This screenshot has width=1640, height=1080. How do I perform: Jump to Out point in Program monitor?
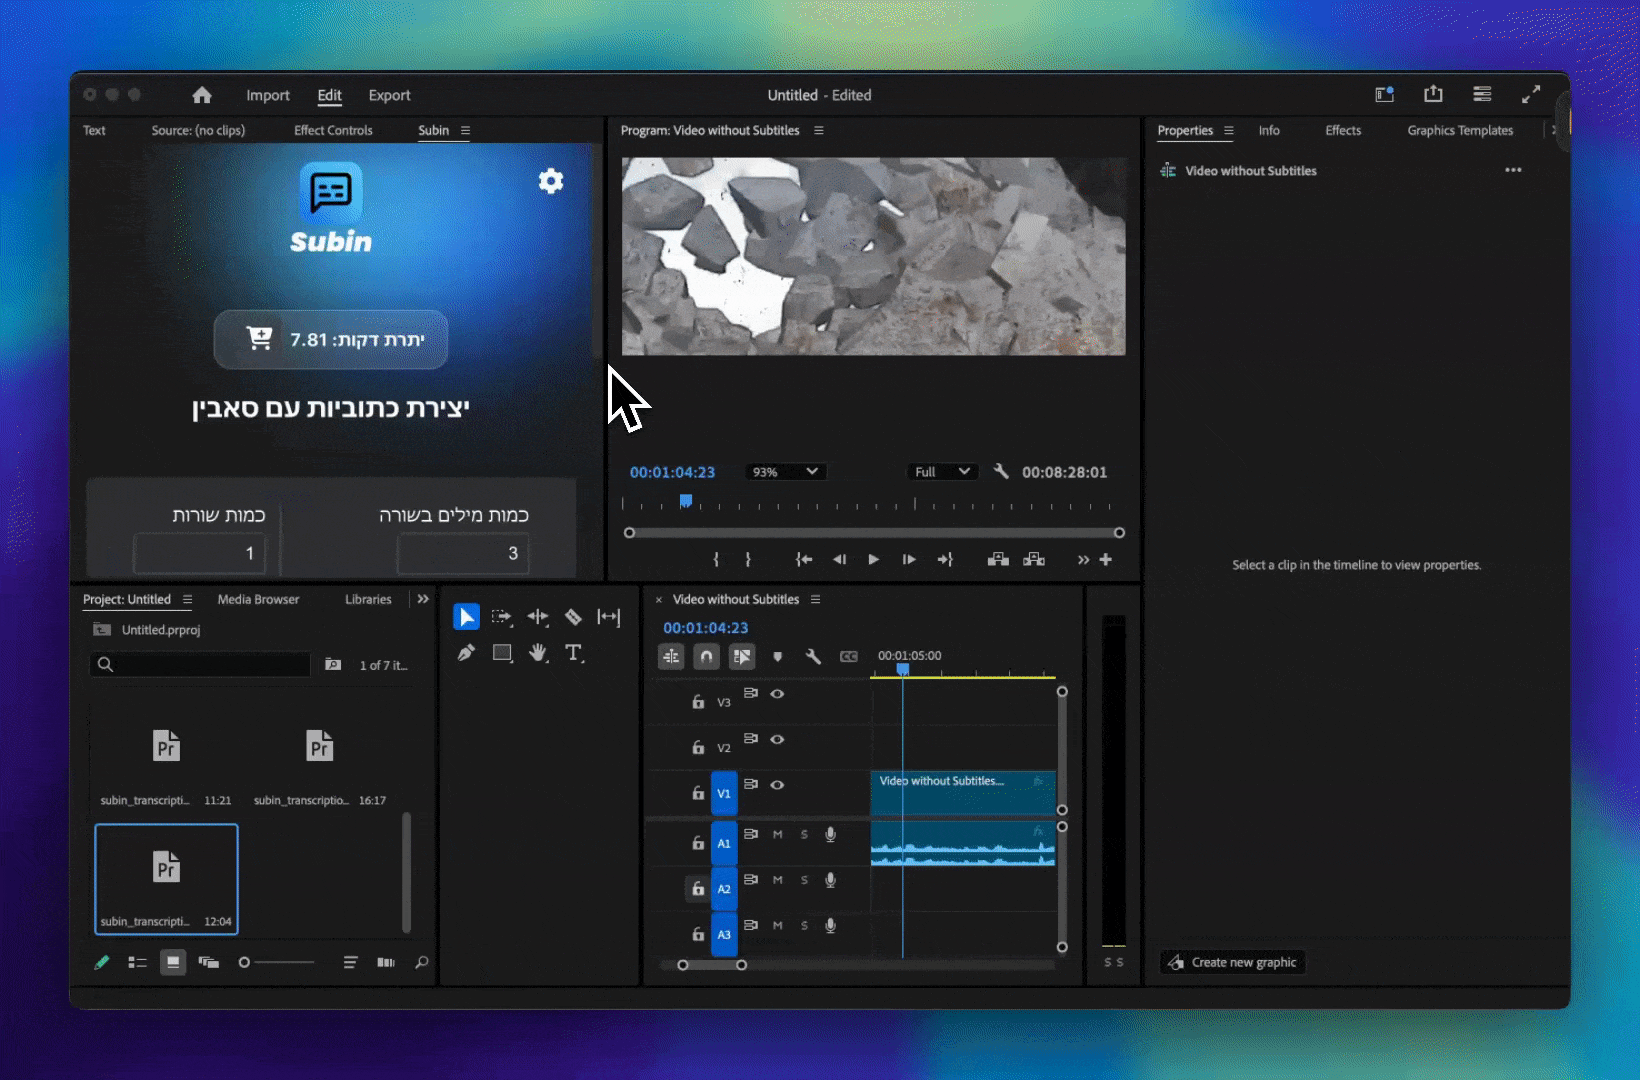point(945,560)
